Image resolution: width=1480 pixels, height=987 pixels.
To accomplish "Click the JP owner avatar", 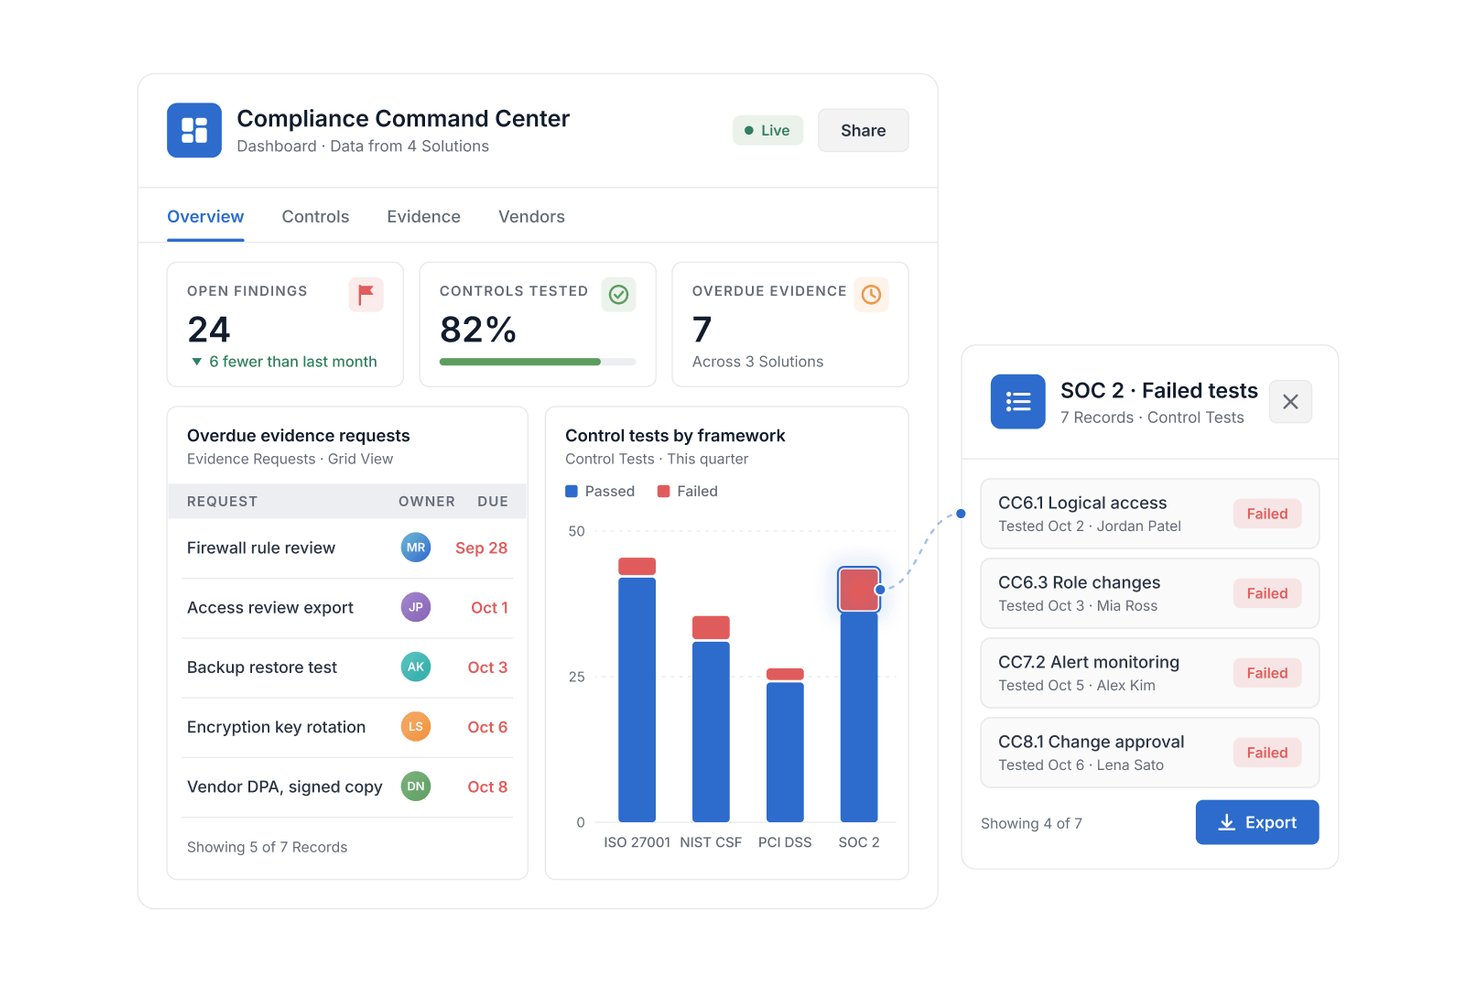I will (416, 607).
